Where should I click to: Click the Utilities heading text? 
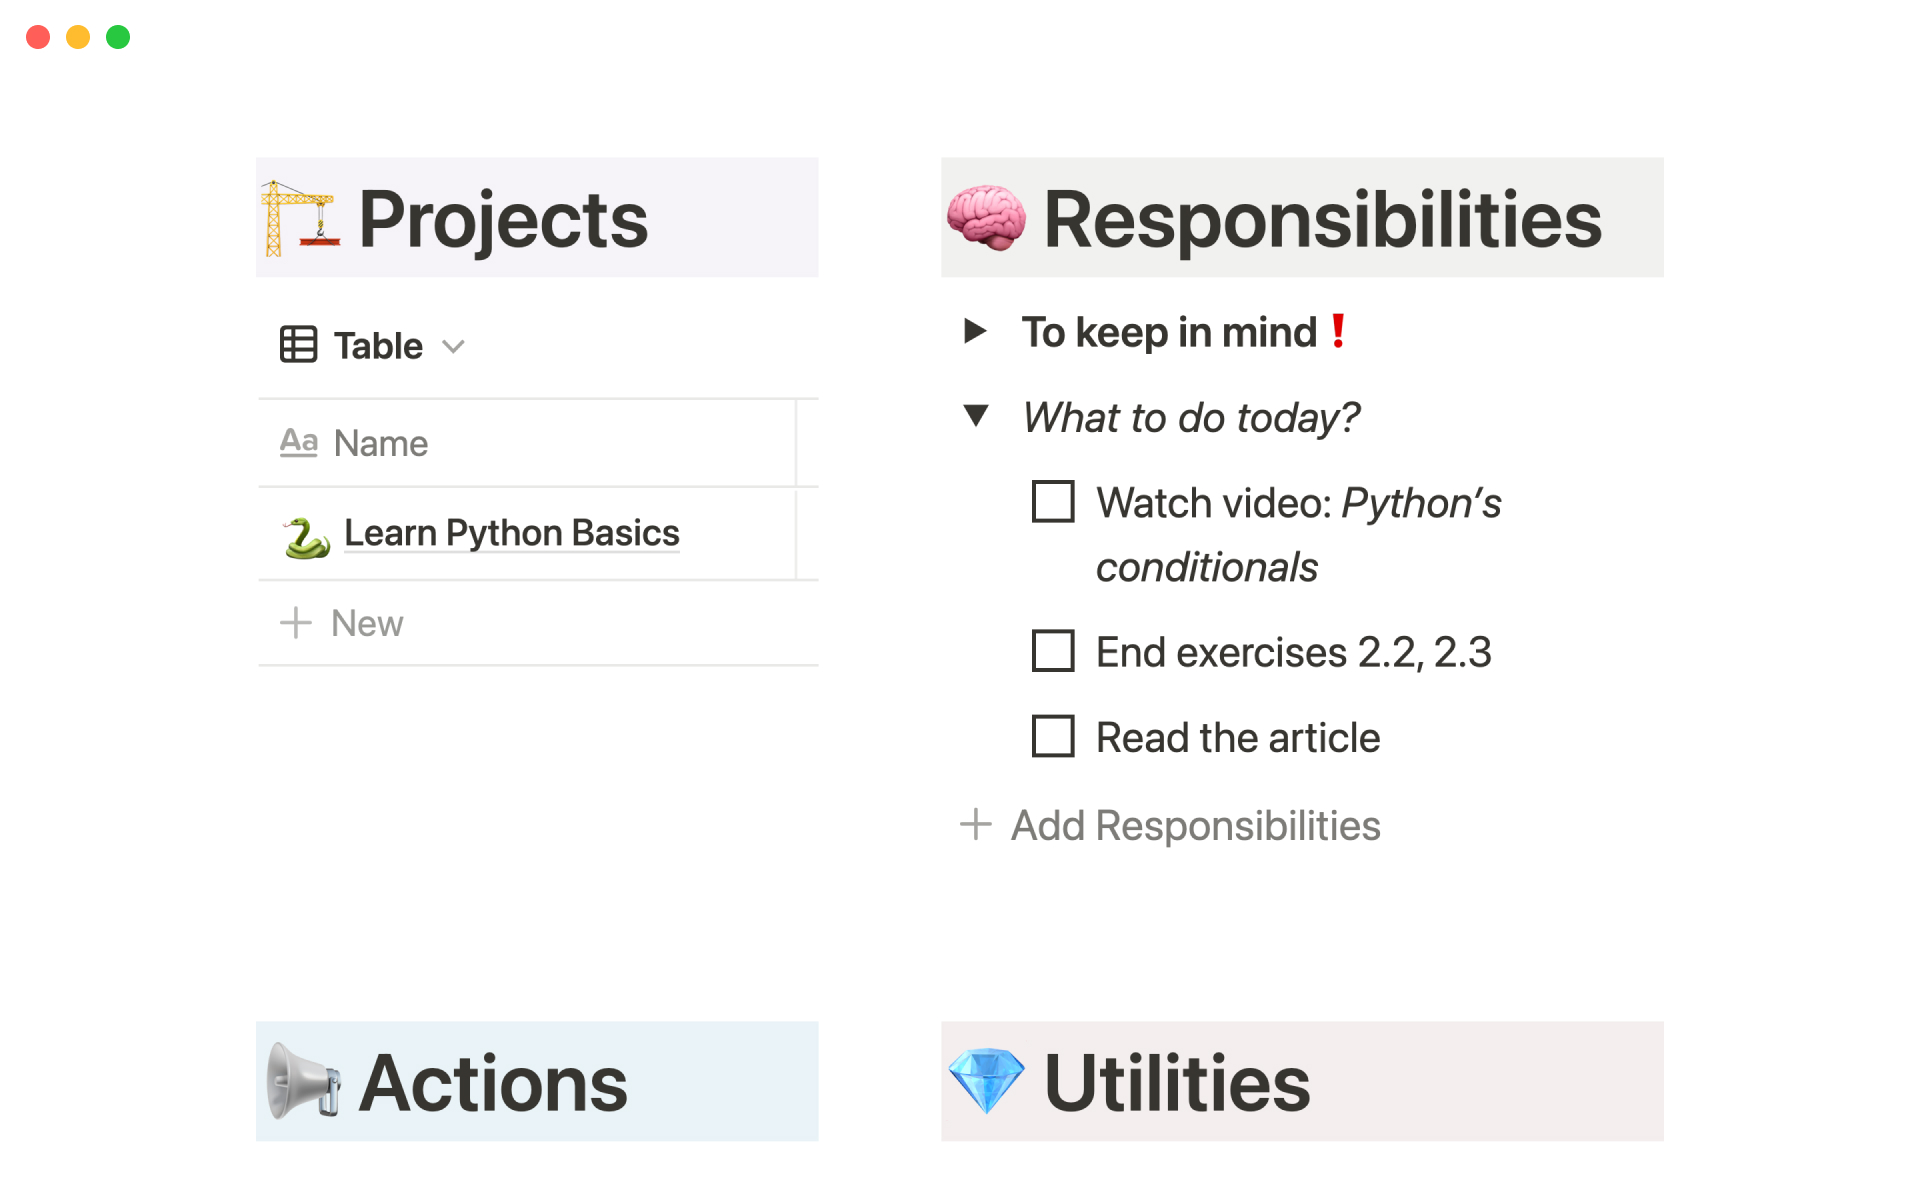1176,1082
